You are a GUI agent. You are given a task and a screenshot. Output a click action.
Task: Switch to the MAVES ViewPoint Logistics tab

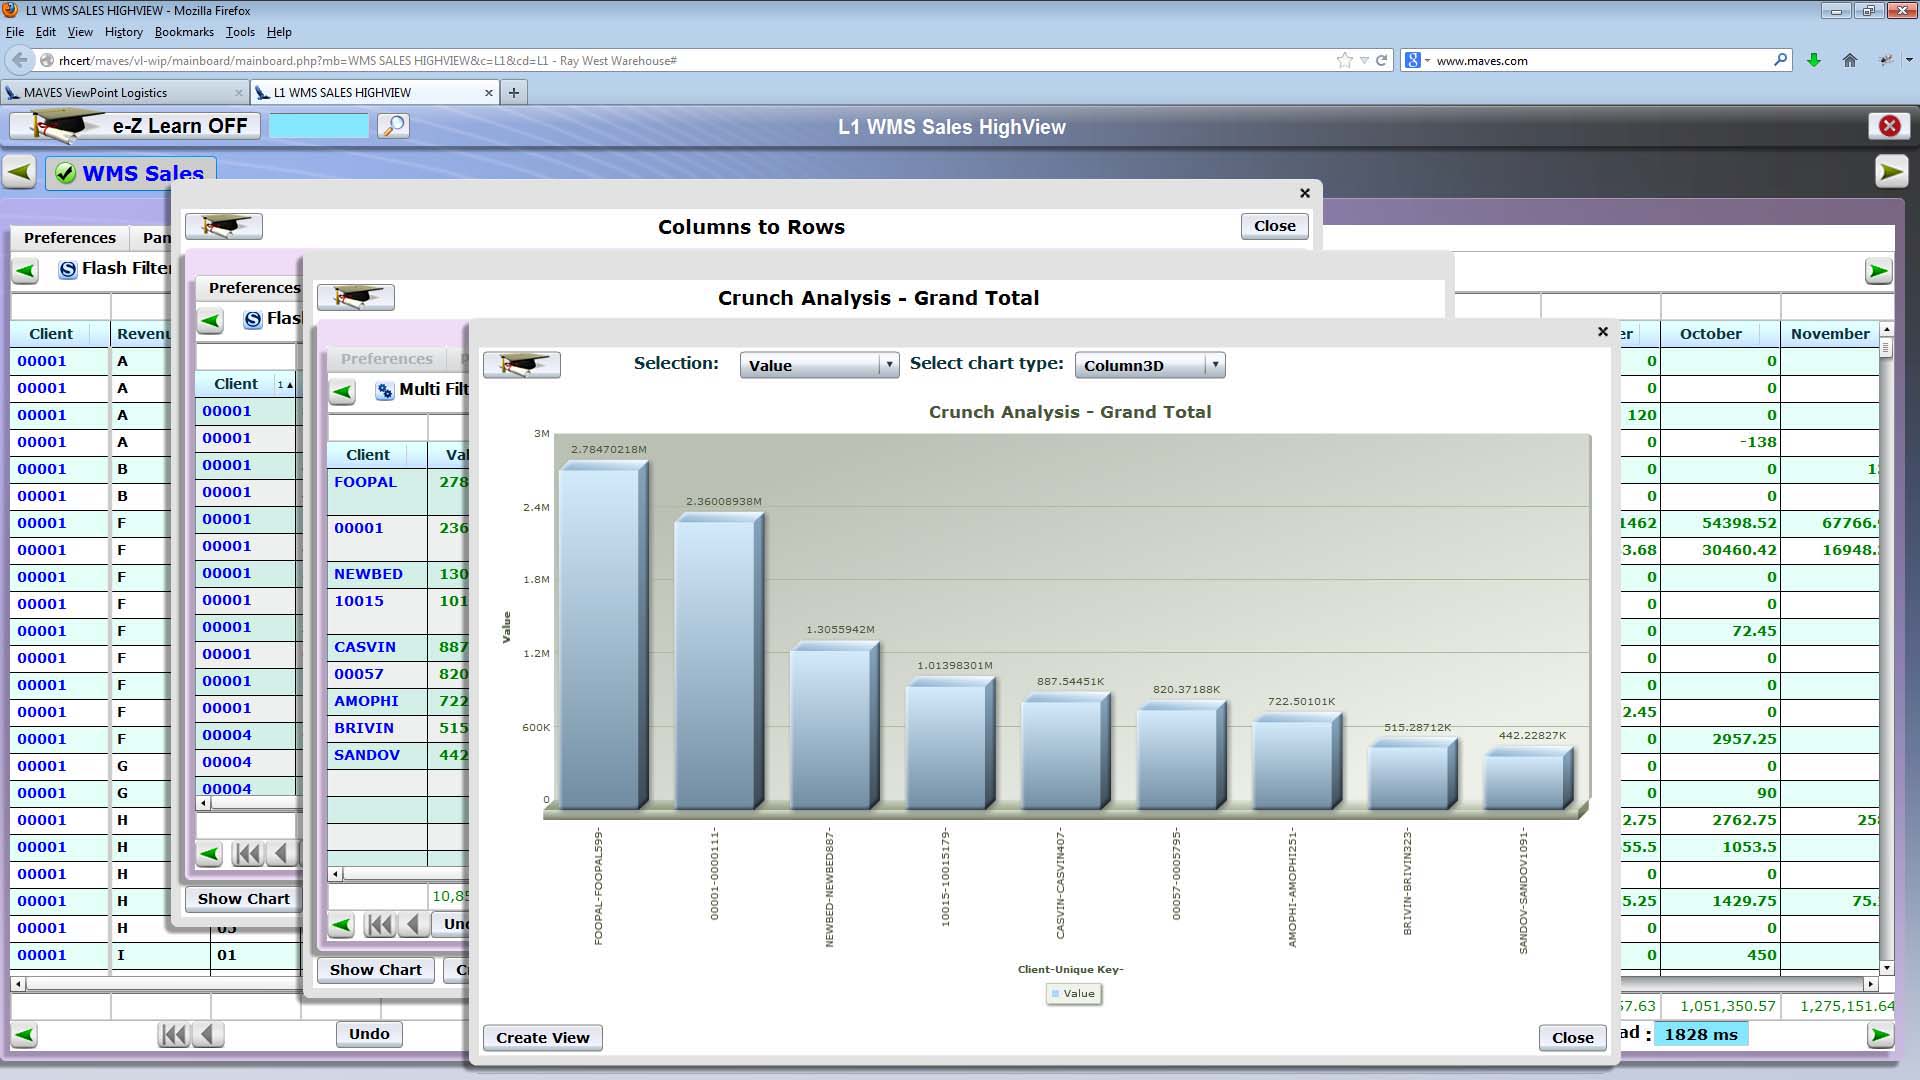pos(95,92)
